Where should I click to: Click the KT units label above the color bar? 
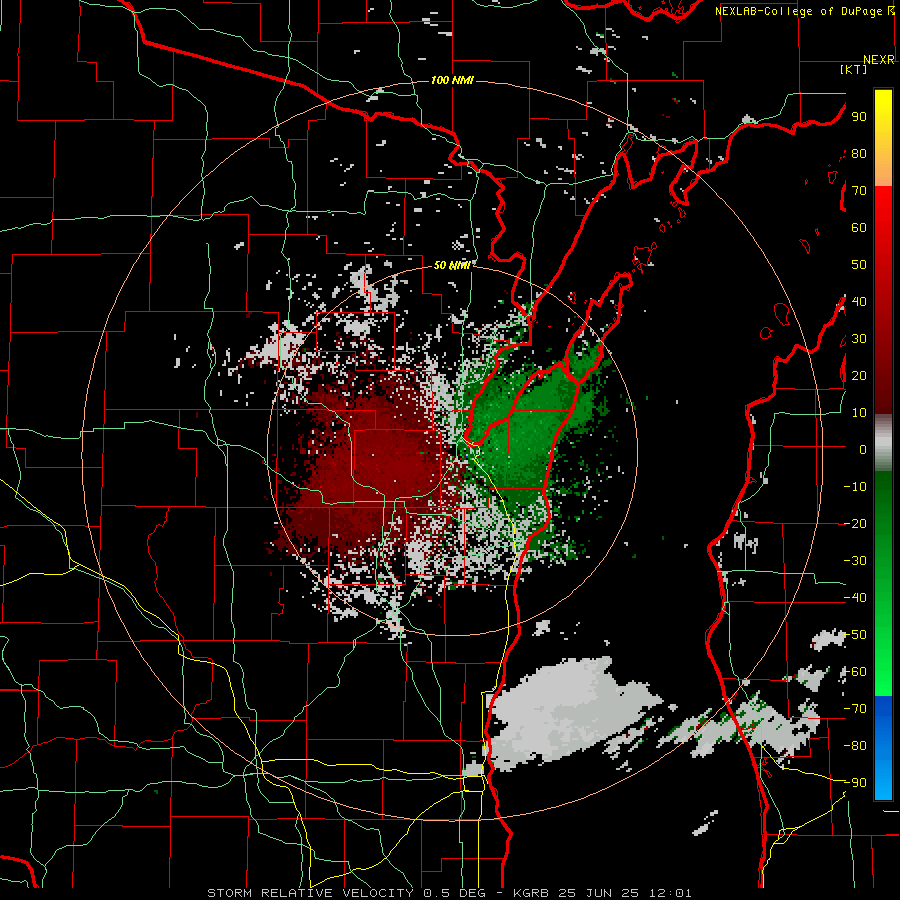pos(854,69)
